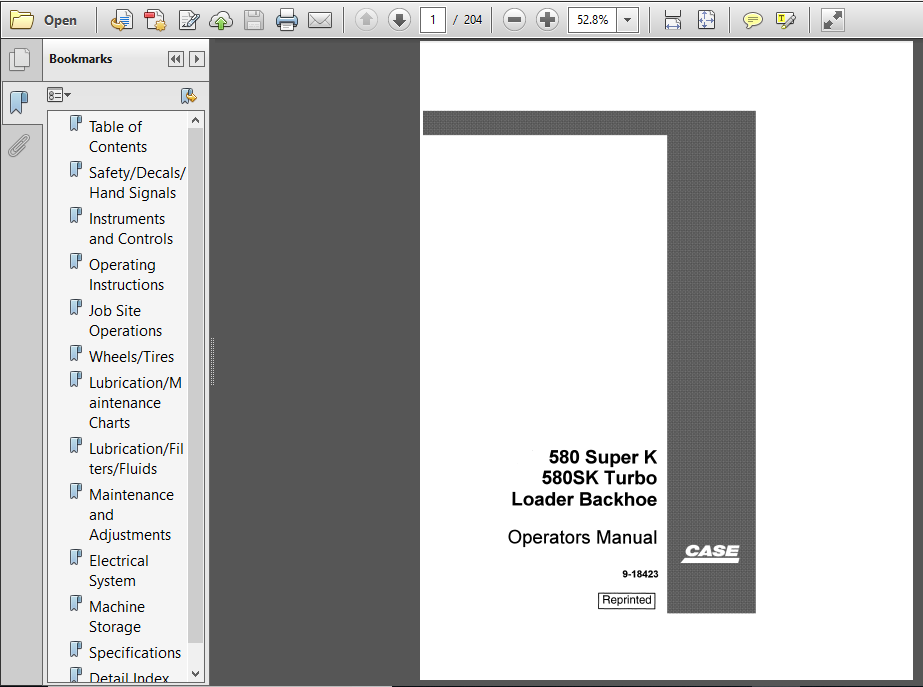
Task: Click the Edit/sign document icon
Action: point(188,20)
